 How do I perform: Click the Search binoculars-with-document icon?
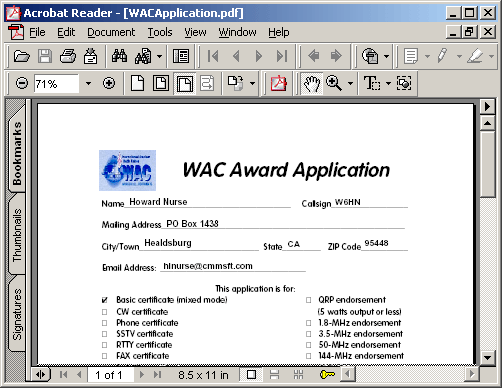coord(143,56)
